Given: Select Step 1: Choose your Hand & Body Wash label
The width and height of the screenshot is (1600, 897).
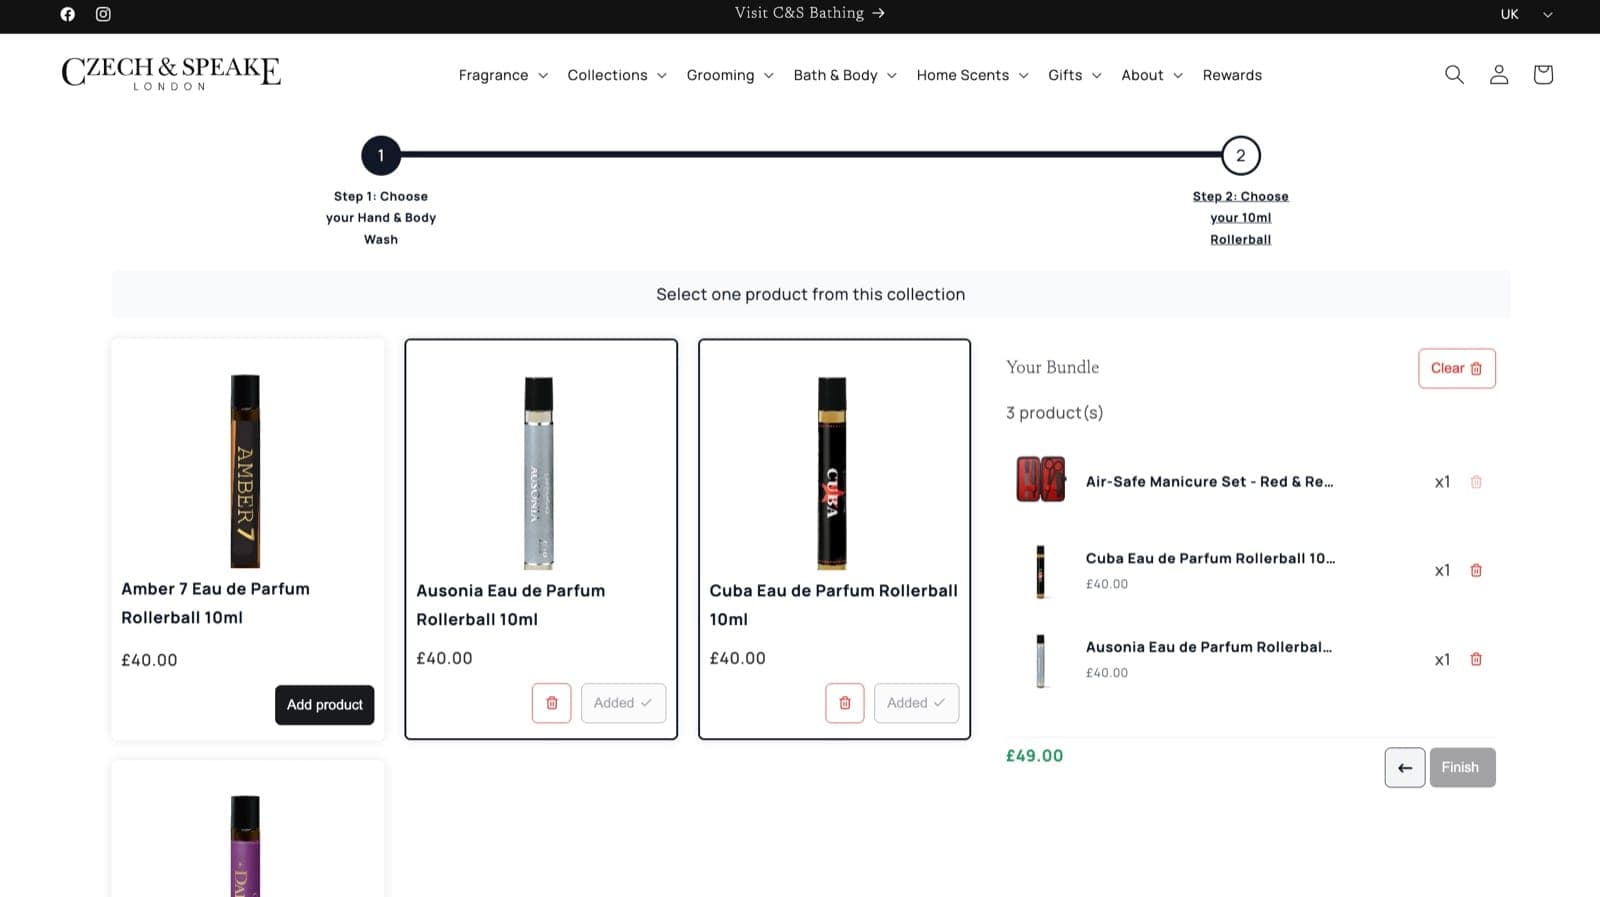Looking at the screenshot, I should click(x=381, y=218).
